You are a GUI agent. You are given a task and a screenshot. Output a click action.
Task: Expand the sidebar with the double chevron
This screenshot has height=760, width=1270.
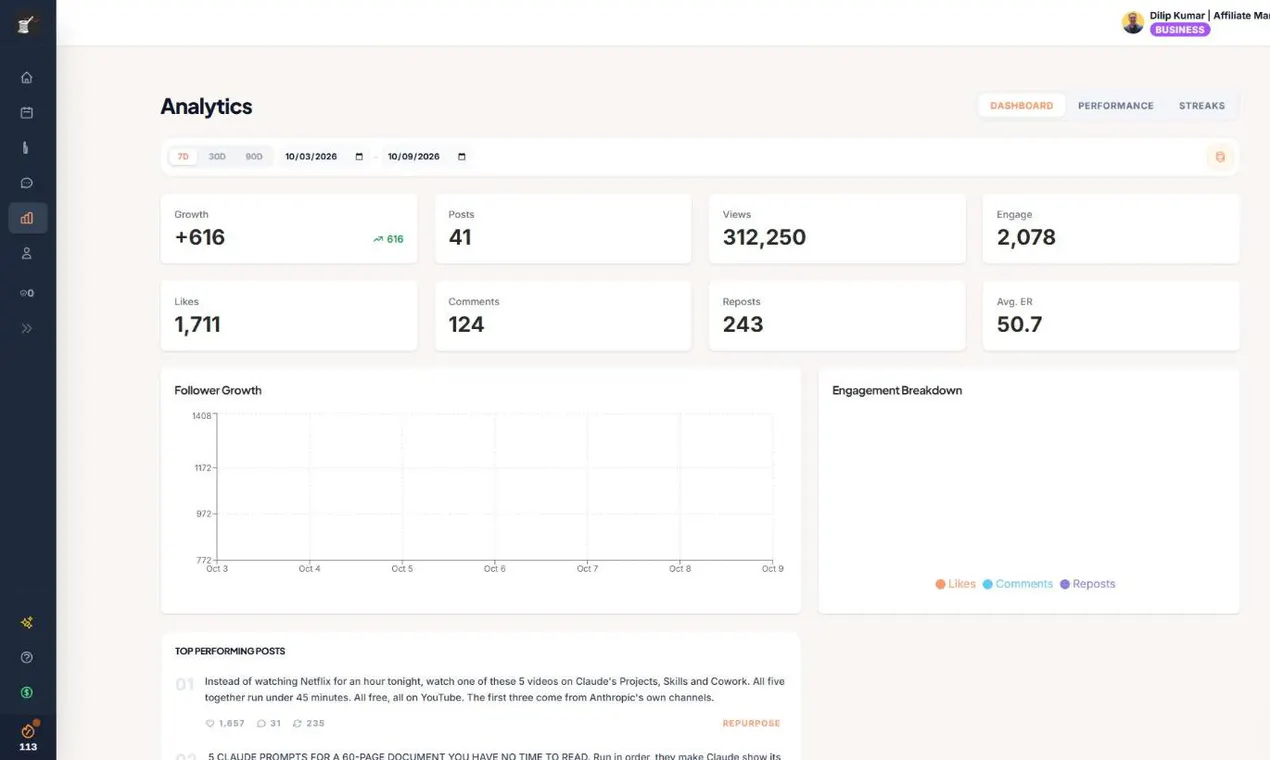27,328
